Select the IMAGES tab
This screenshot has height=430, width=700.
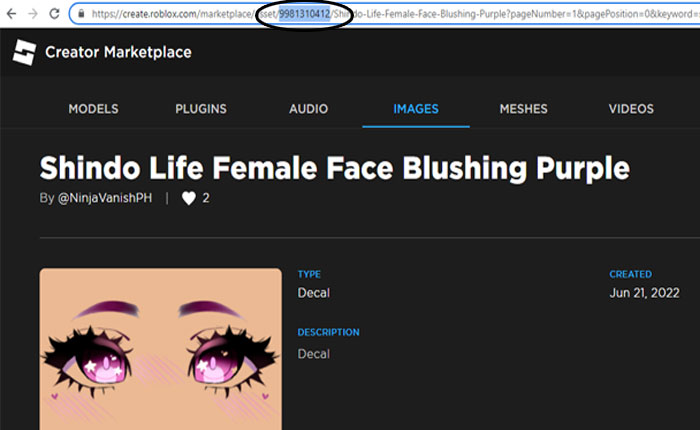415,109
